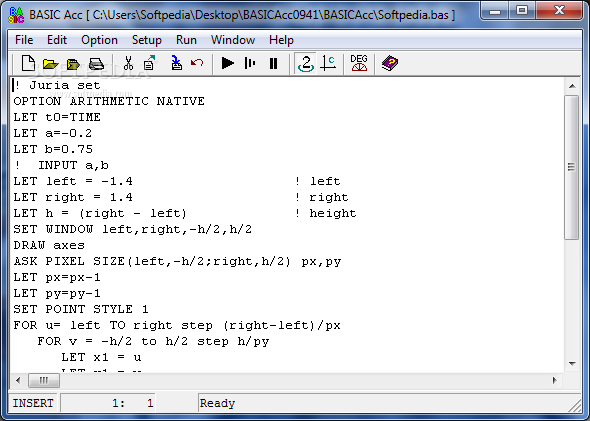Click the 'LET b=0.75' line
Viewport: 590px width, 421px height.
pyautogui.click(x=53, y=149)
